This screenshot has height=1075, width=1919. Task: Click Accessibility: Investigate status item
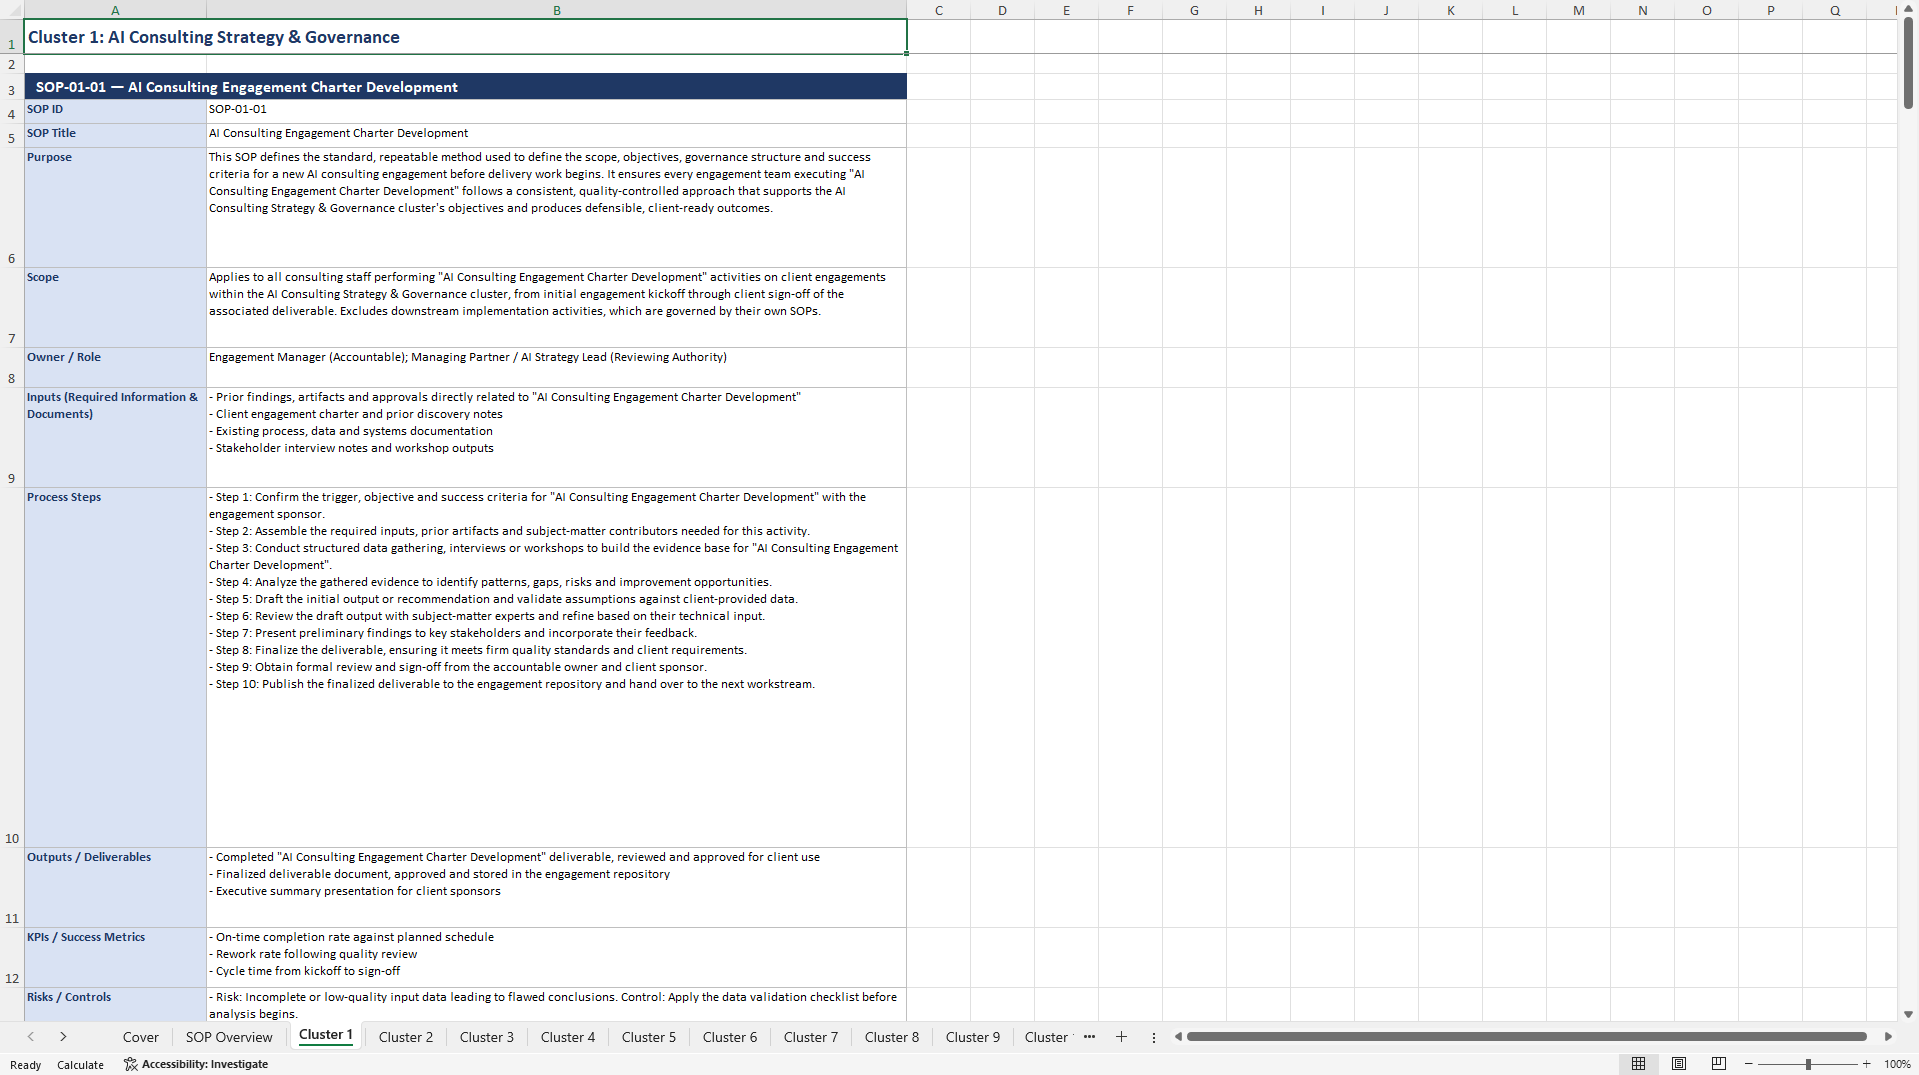tap(196, 1064)
